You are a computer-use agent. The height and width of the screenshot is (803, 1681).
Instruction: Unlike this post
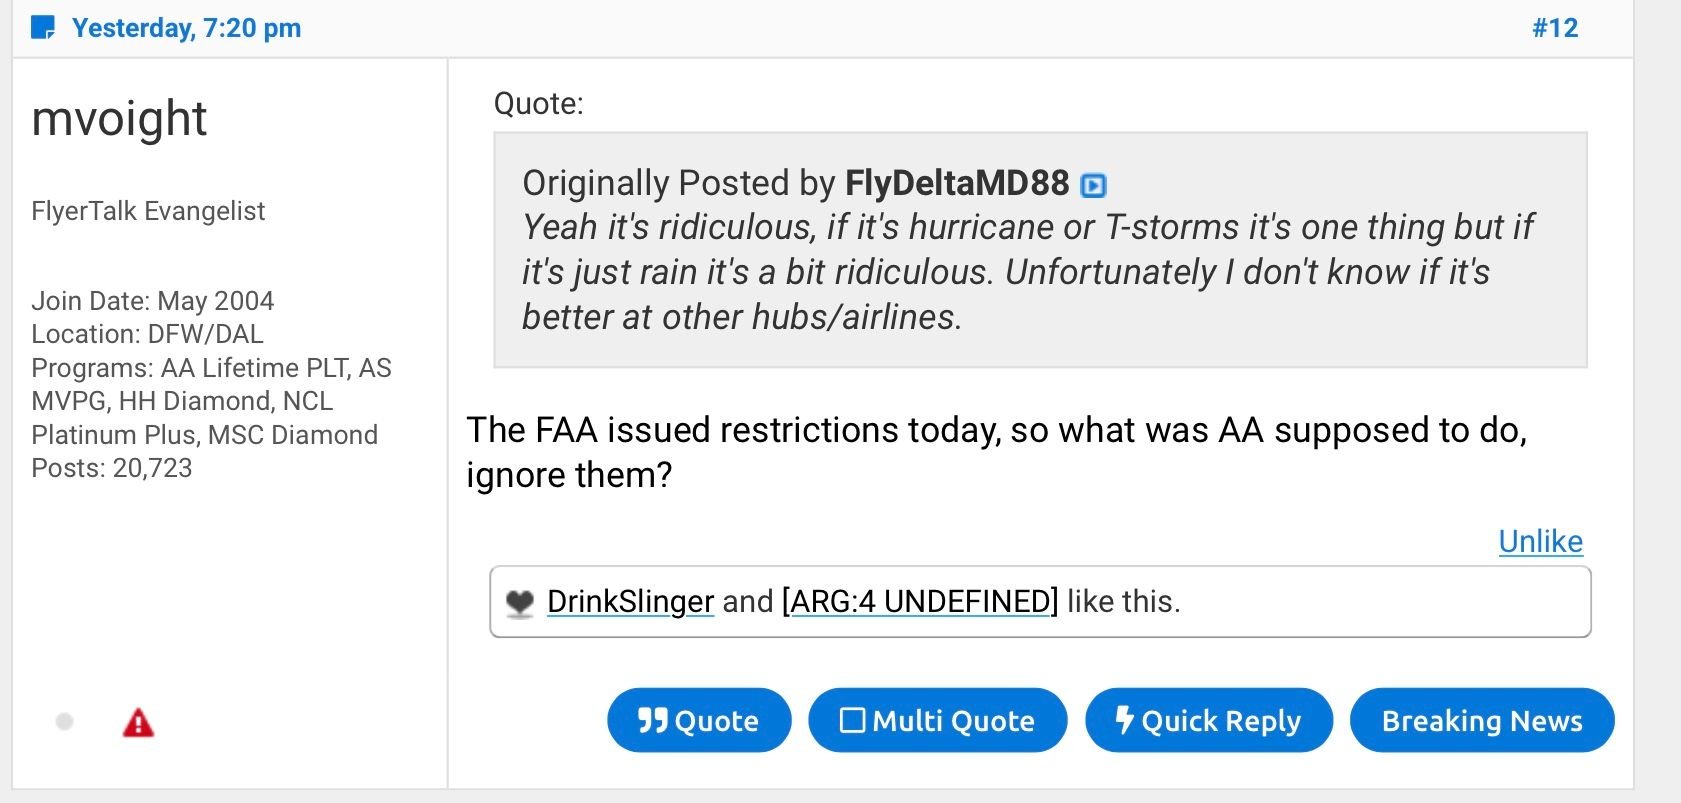[x=1540, y=541]
